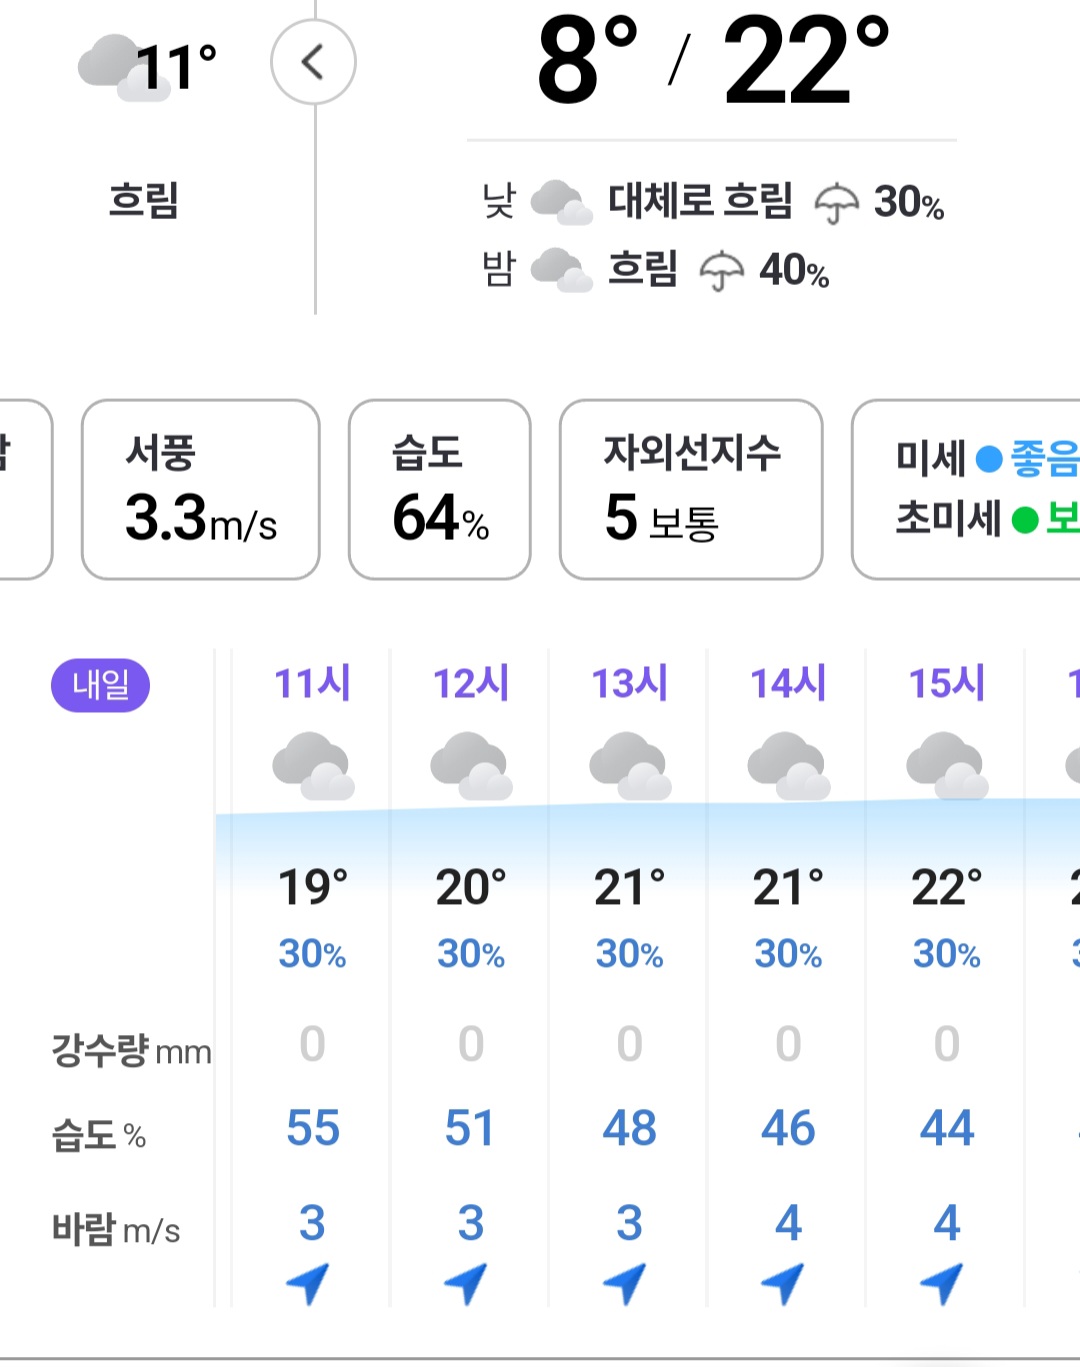
Task: Tap the cloud icon under 11시
Action: pos(313,766)
